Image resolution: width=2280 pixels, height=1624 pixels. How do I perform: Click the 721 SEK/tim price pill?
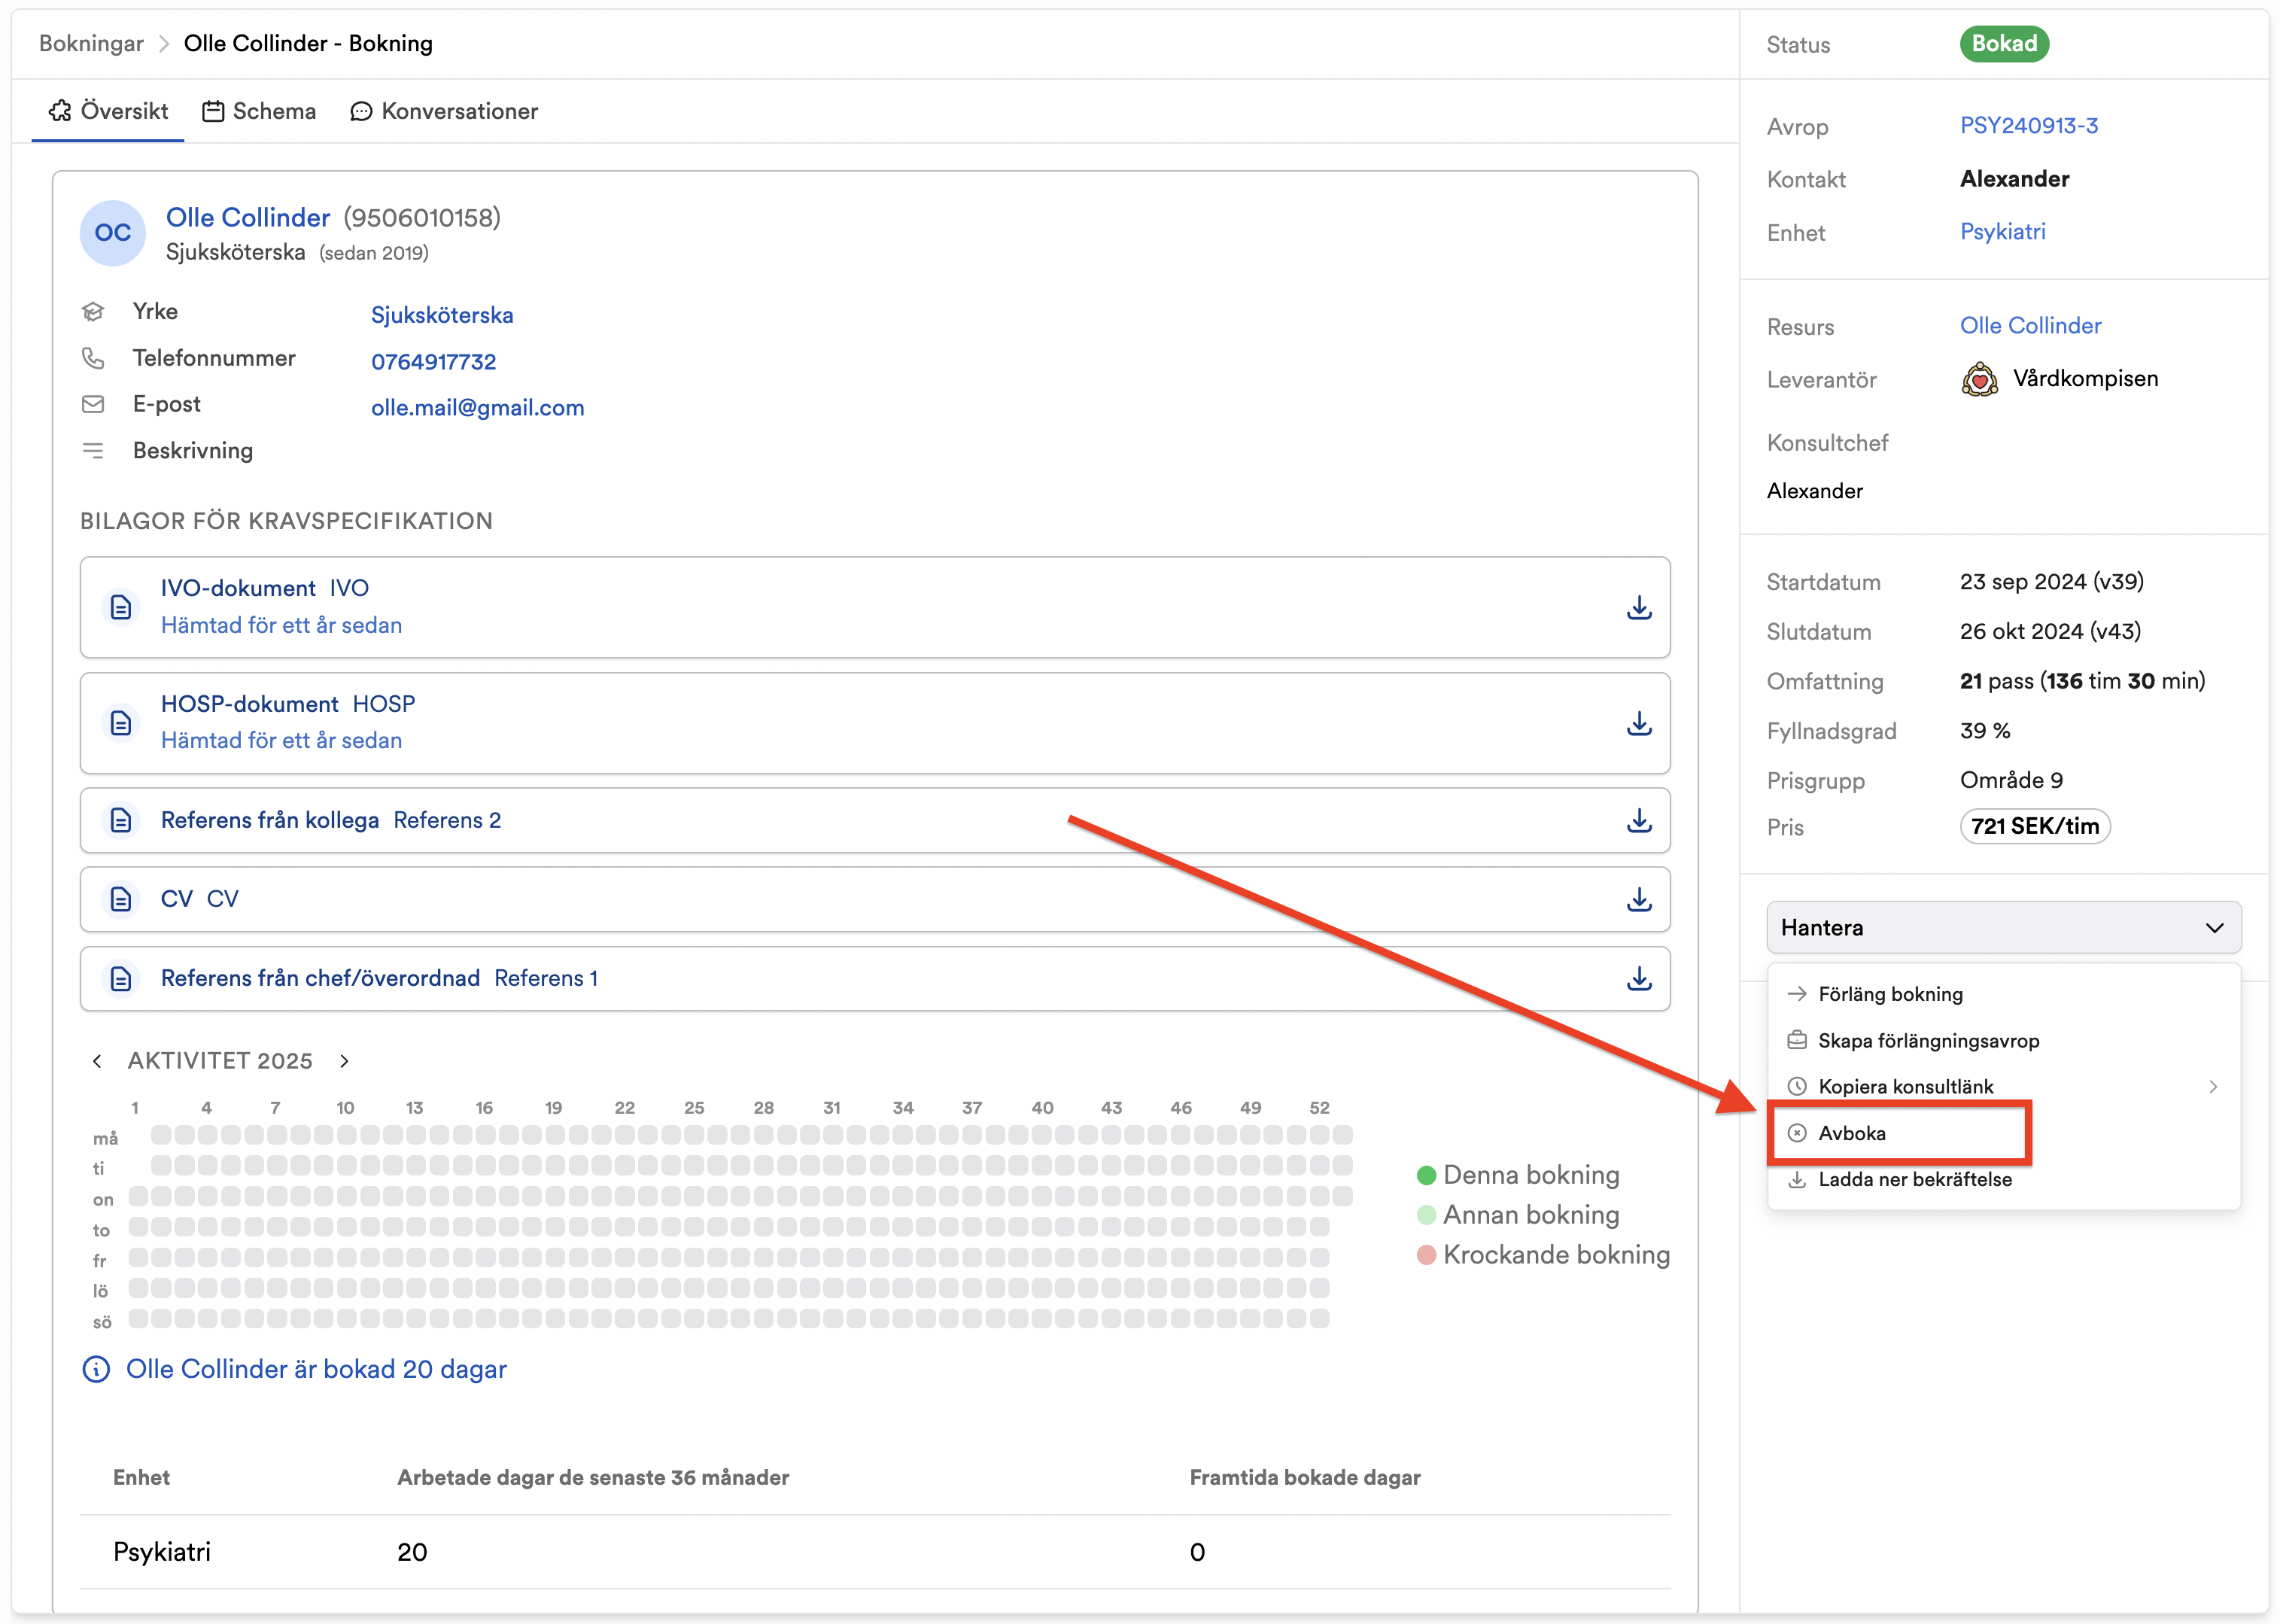point(2035,826)
